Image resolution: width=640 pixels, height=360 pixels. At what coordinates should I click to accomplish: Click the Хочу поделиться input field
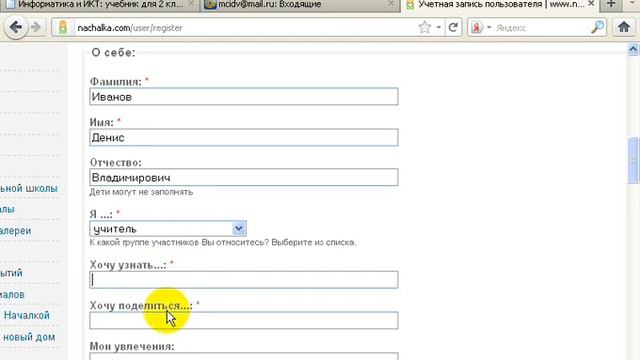(x=244, y=320)
